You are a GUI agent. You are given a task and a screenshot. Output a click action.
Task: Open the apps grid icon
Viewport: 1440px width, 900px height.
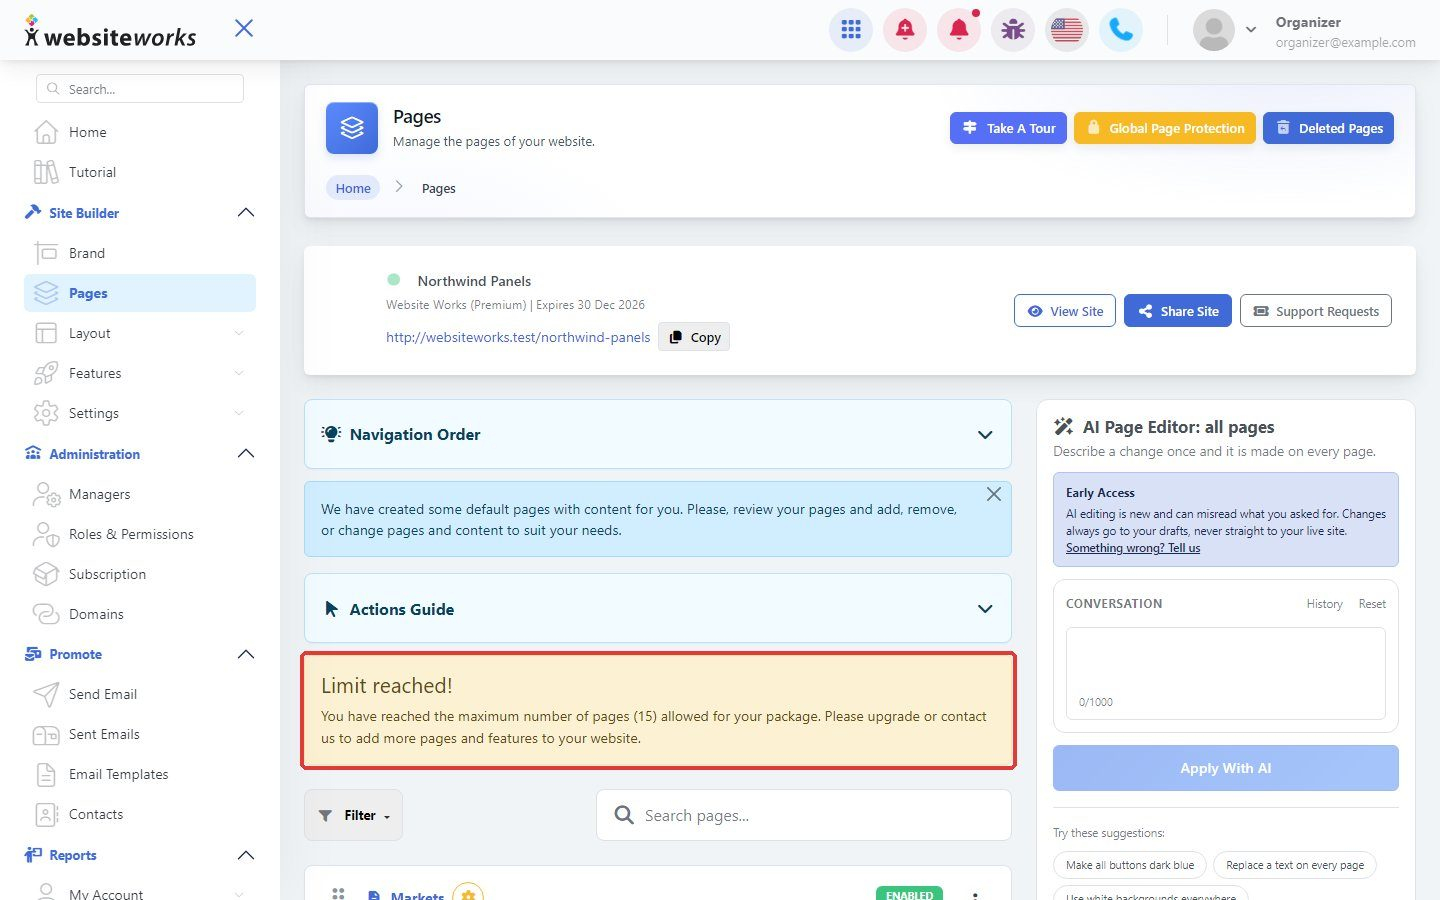pyautogui.click(x=851, y=30)
